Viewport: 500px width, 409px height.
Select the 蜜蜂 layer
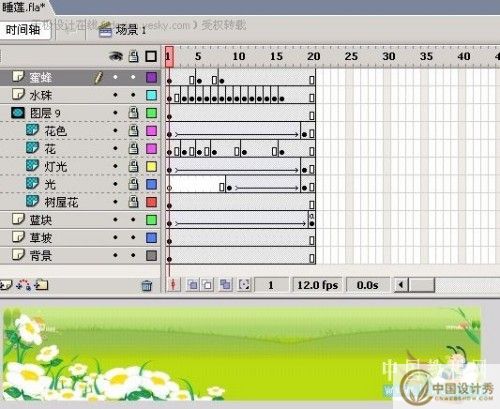[80, 78]
